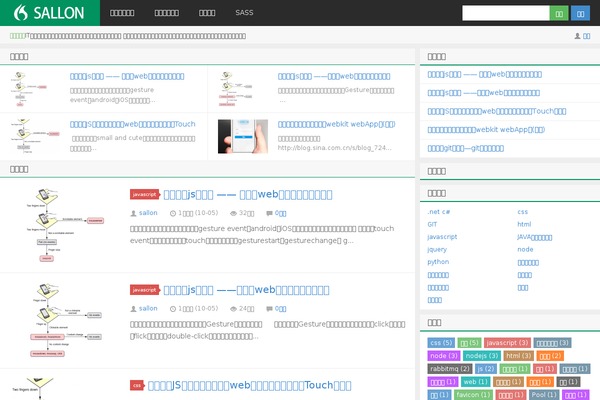600x400 pixels.
Task: Click the SALLON flame logo icon
Action: [21, 13]
